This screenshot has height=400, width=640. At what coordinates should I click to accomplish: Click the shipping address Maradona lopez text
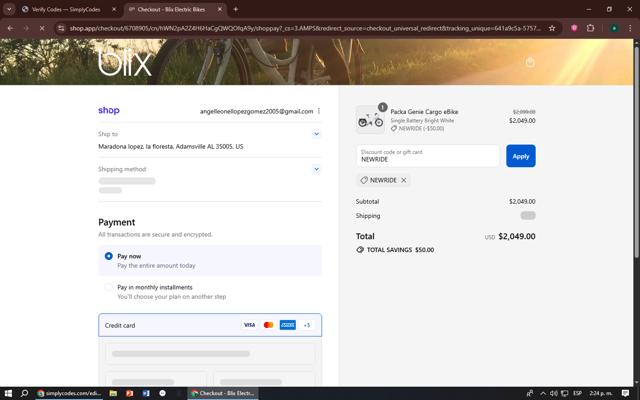tap(171, 147)
